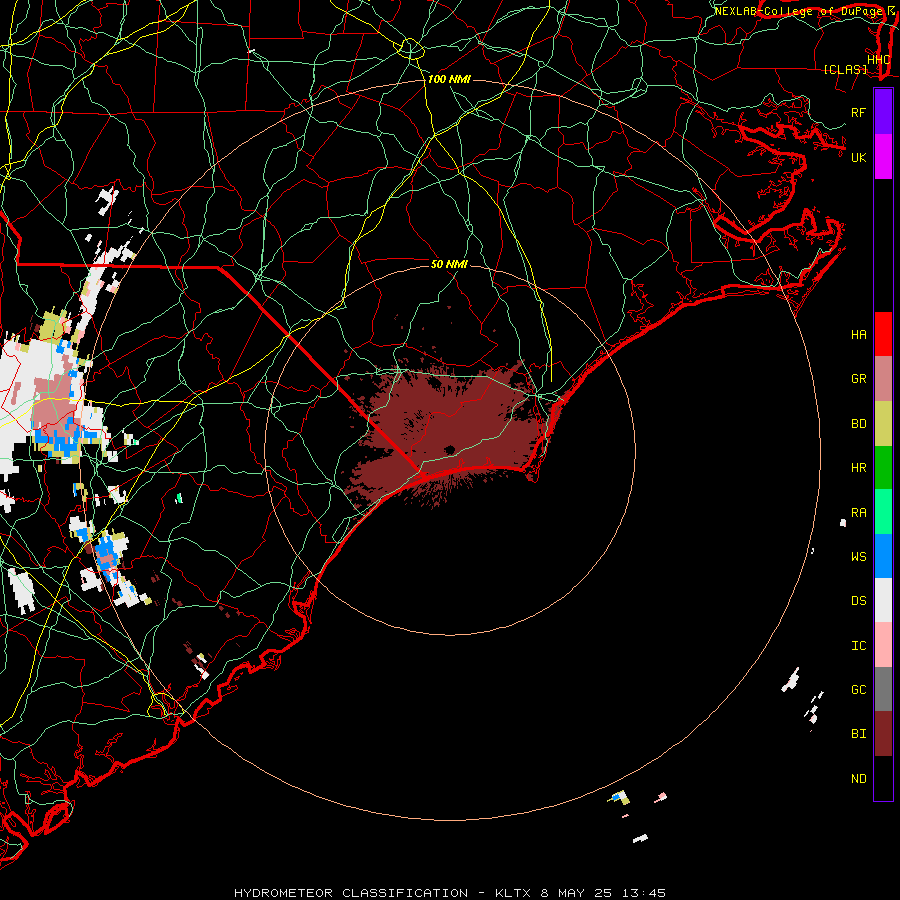Click the HR legend label

click(858, 468)
